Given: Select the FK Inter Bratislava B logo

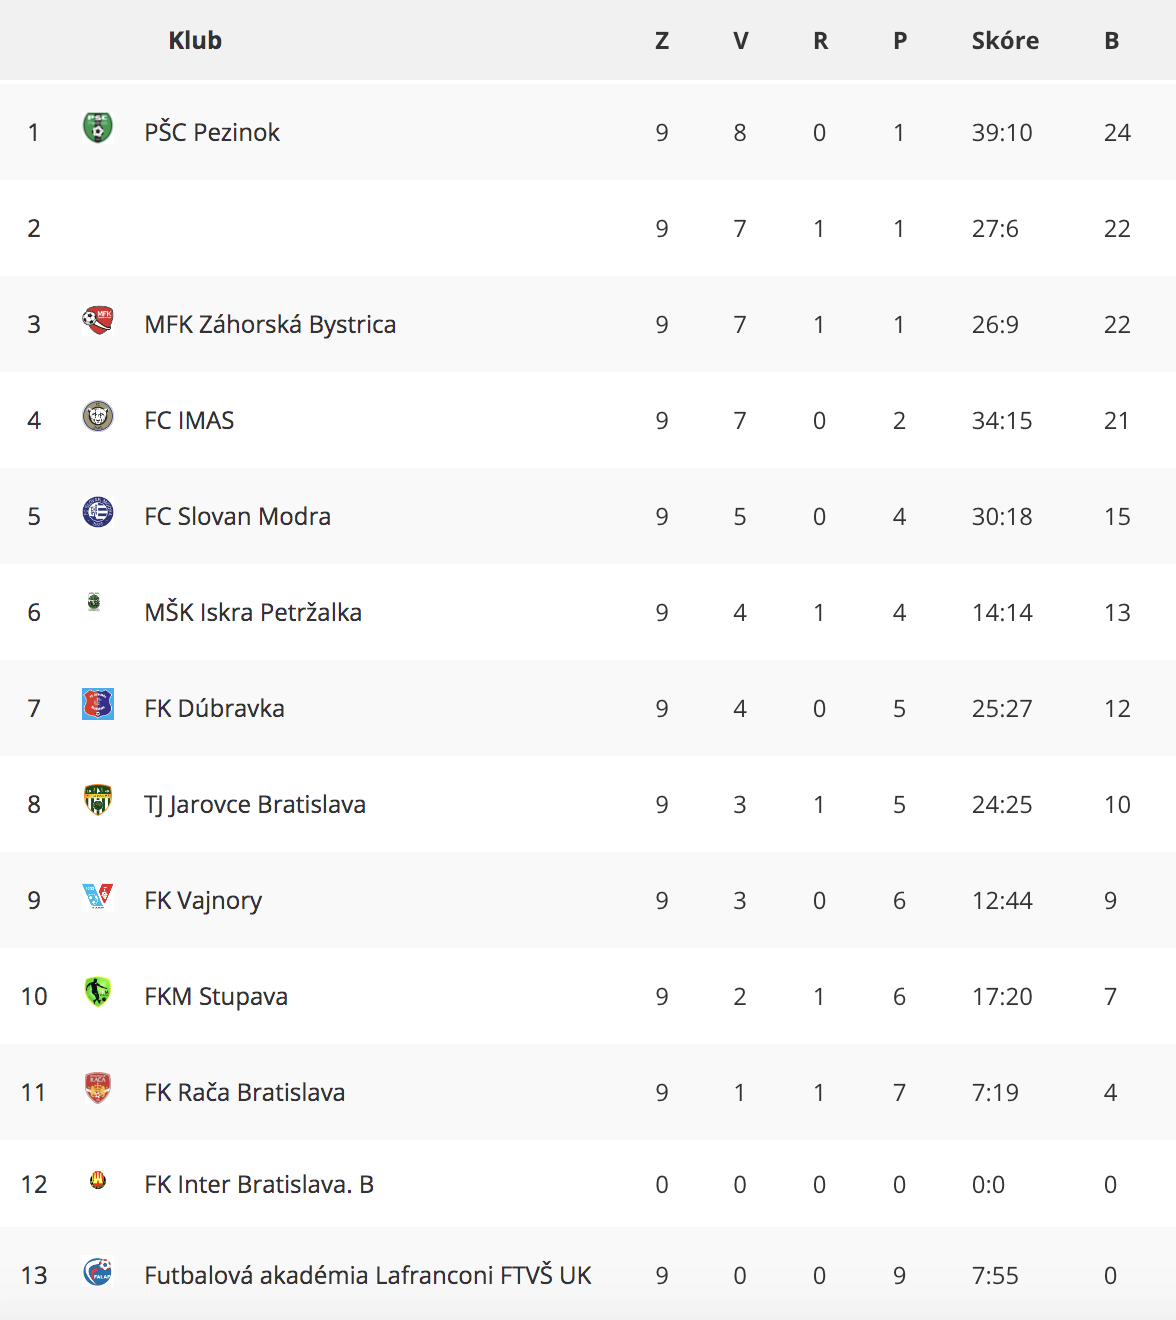Looking at the screenshot, I should (98, 1180).
